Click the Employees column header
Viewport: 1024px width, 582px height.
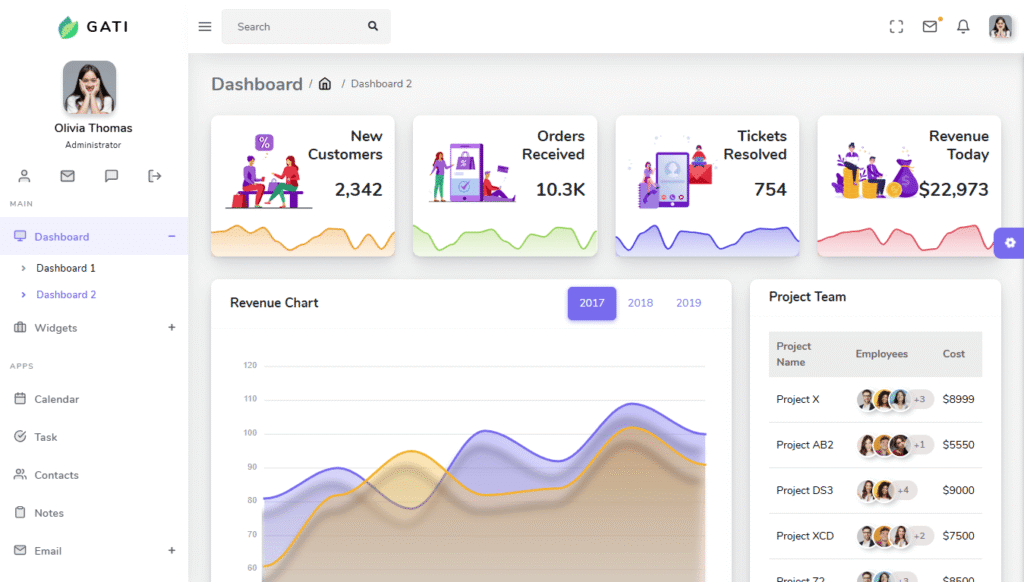pos(882,354)
